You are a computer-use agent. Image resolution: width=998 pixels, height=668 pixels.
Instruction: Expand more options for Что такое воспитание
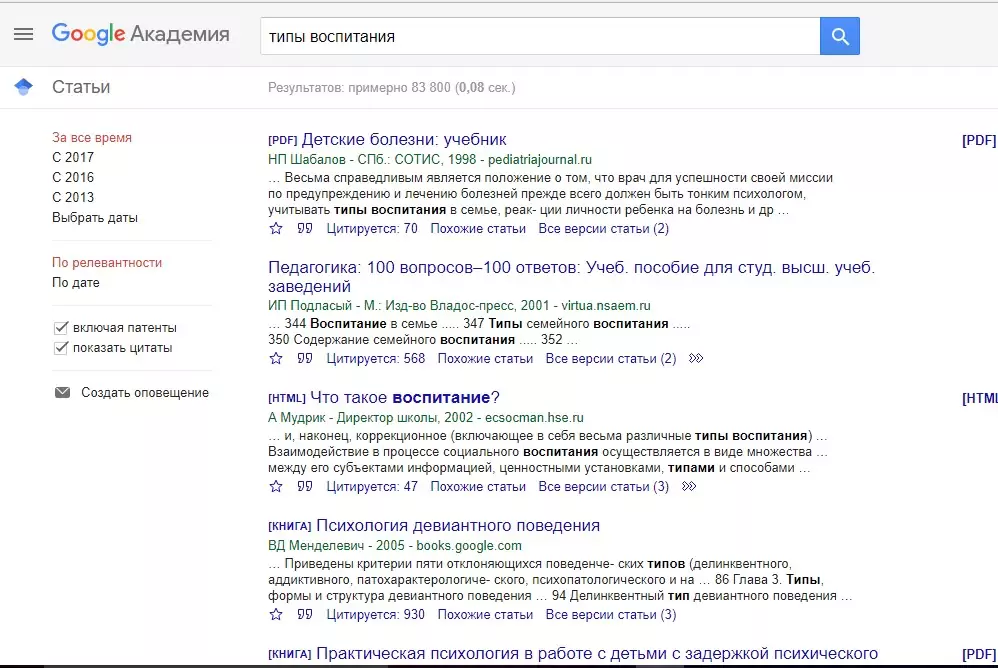689,486
